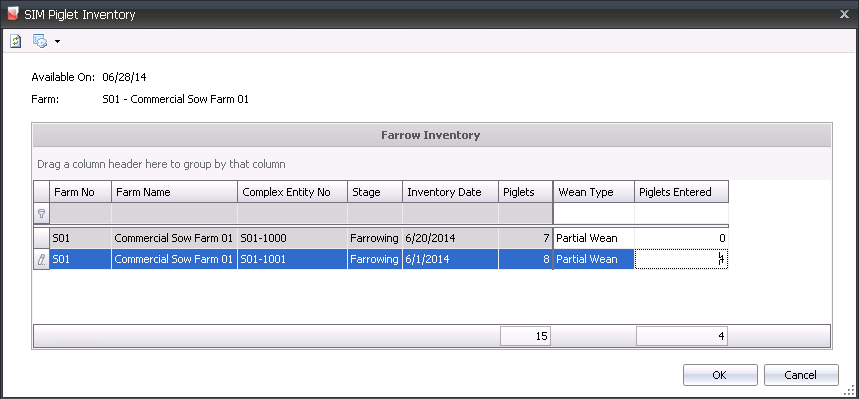Image resolution: width=859 pixels, height=399 pixels.
Task: Sort by the Inventory Date column header
Action: click(450, 192)
